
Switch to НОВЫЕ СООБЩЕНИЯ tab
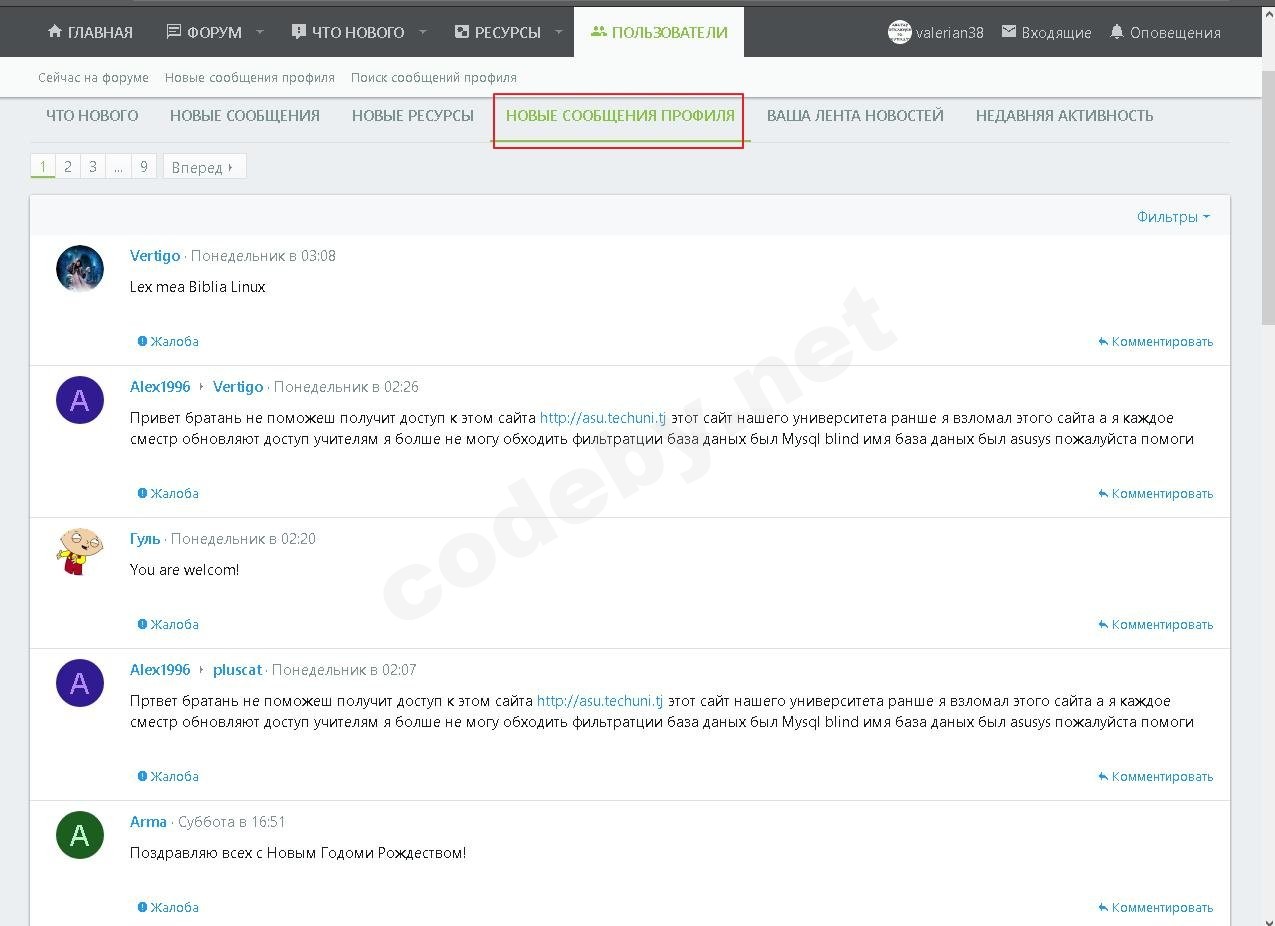pyautogui.click(x=245, y=115)
